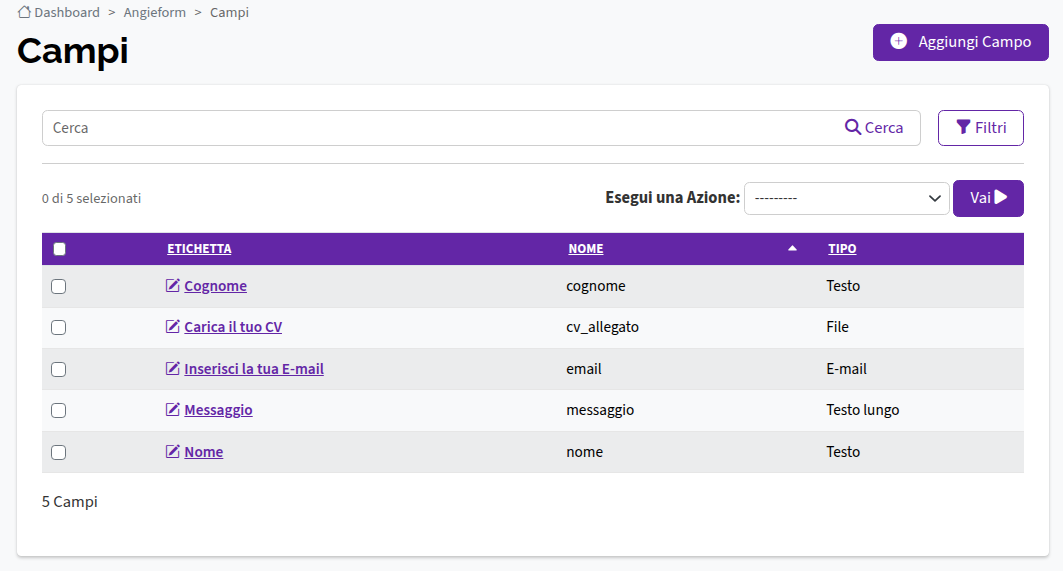Click the Vai button

pyautogui.click(x=988, y=198)
